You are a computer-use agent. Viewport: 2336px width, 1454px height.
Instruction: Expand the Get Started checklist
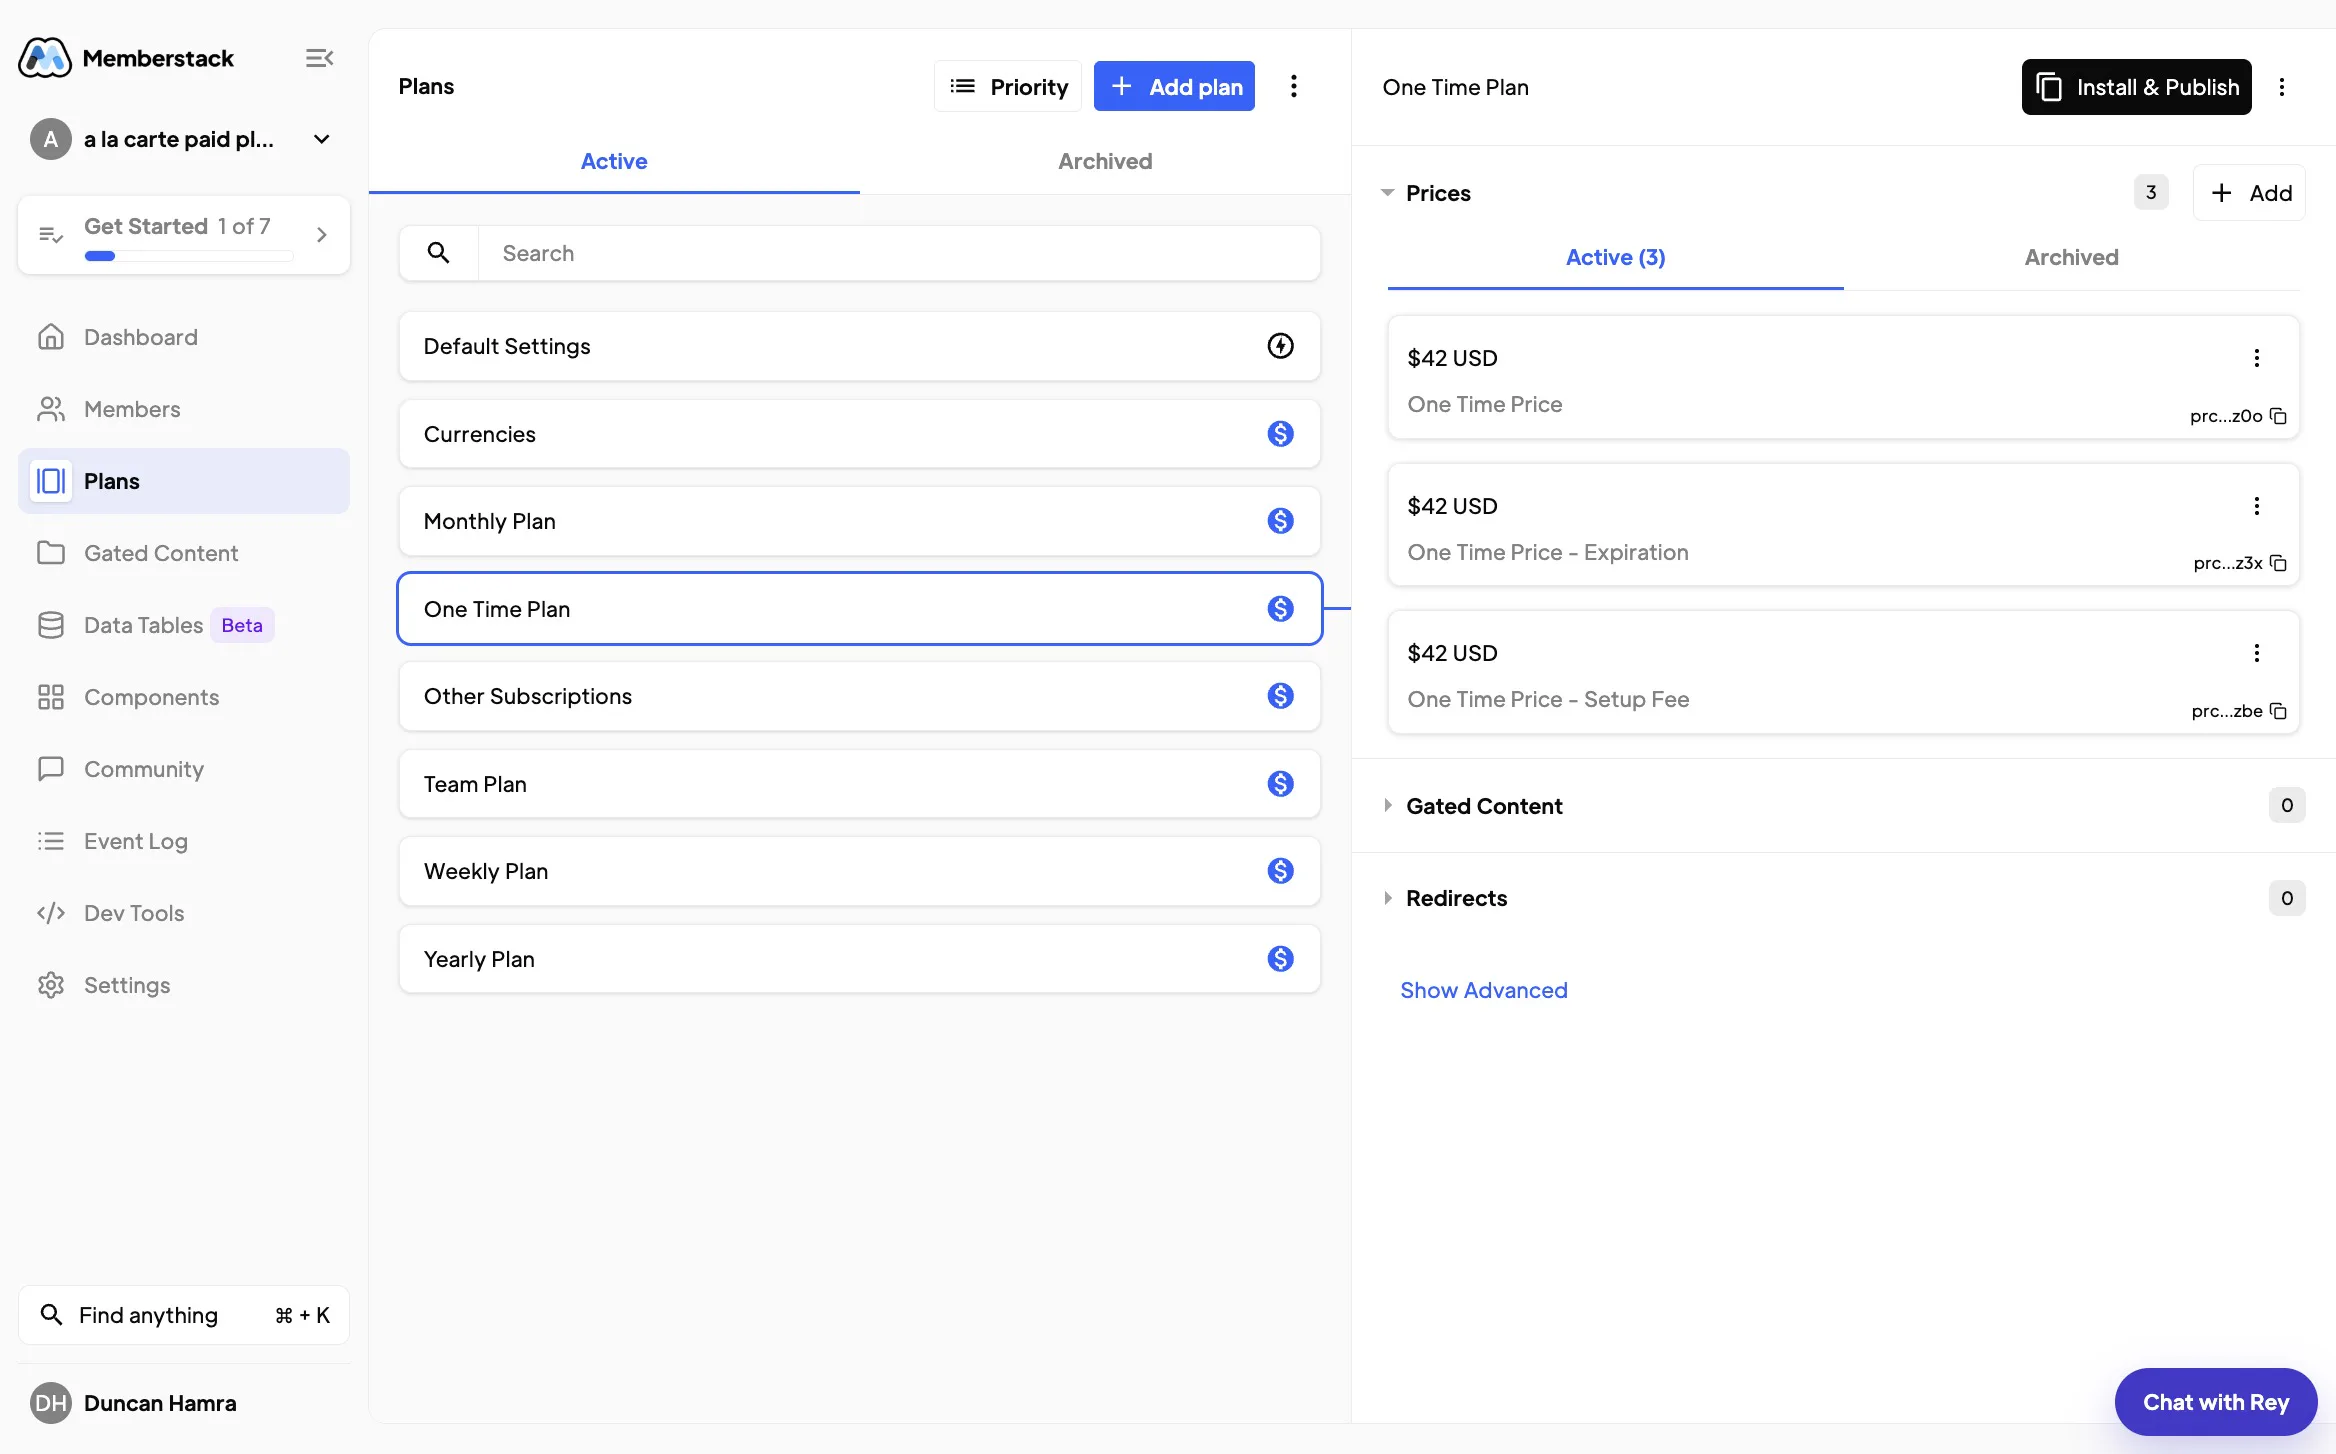click(x=321, y=235)
